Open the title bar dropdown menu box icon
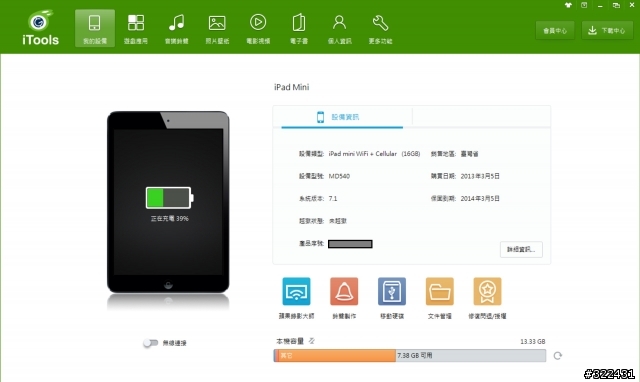Screen dimensions: 640x382 point(584,5)
